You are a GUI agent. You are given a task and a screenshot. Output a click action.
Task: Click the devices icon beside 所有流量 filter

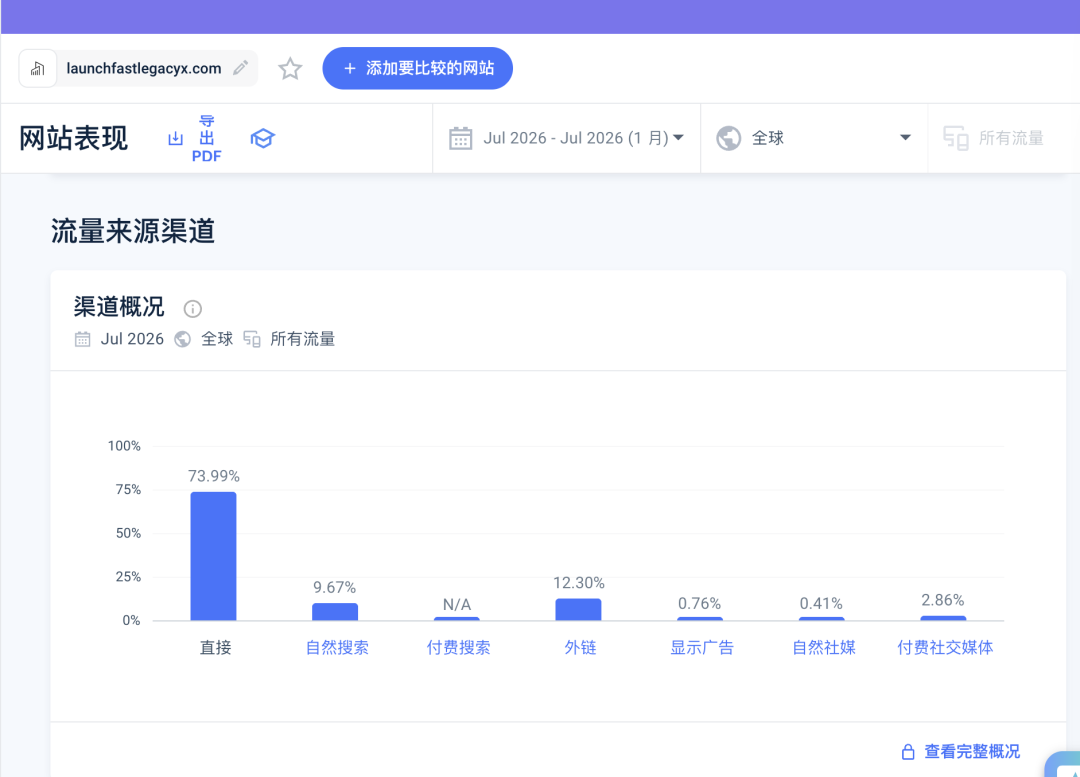coord(955,138)
